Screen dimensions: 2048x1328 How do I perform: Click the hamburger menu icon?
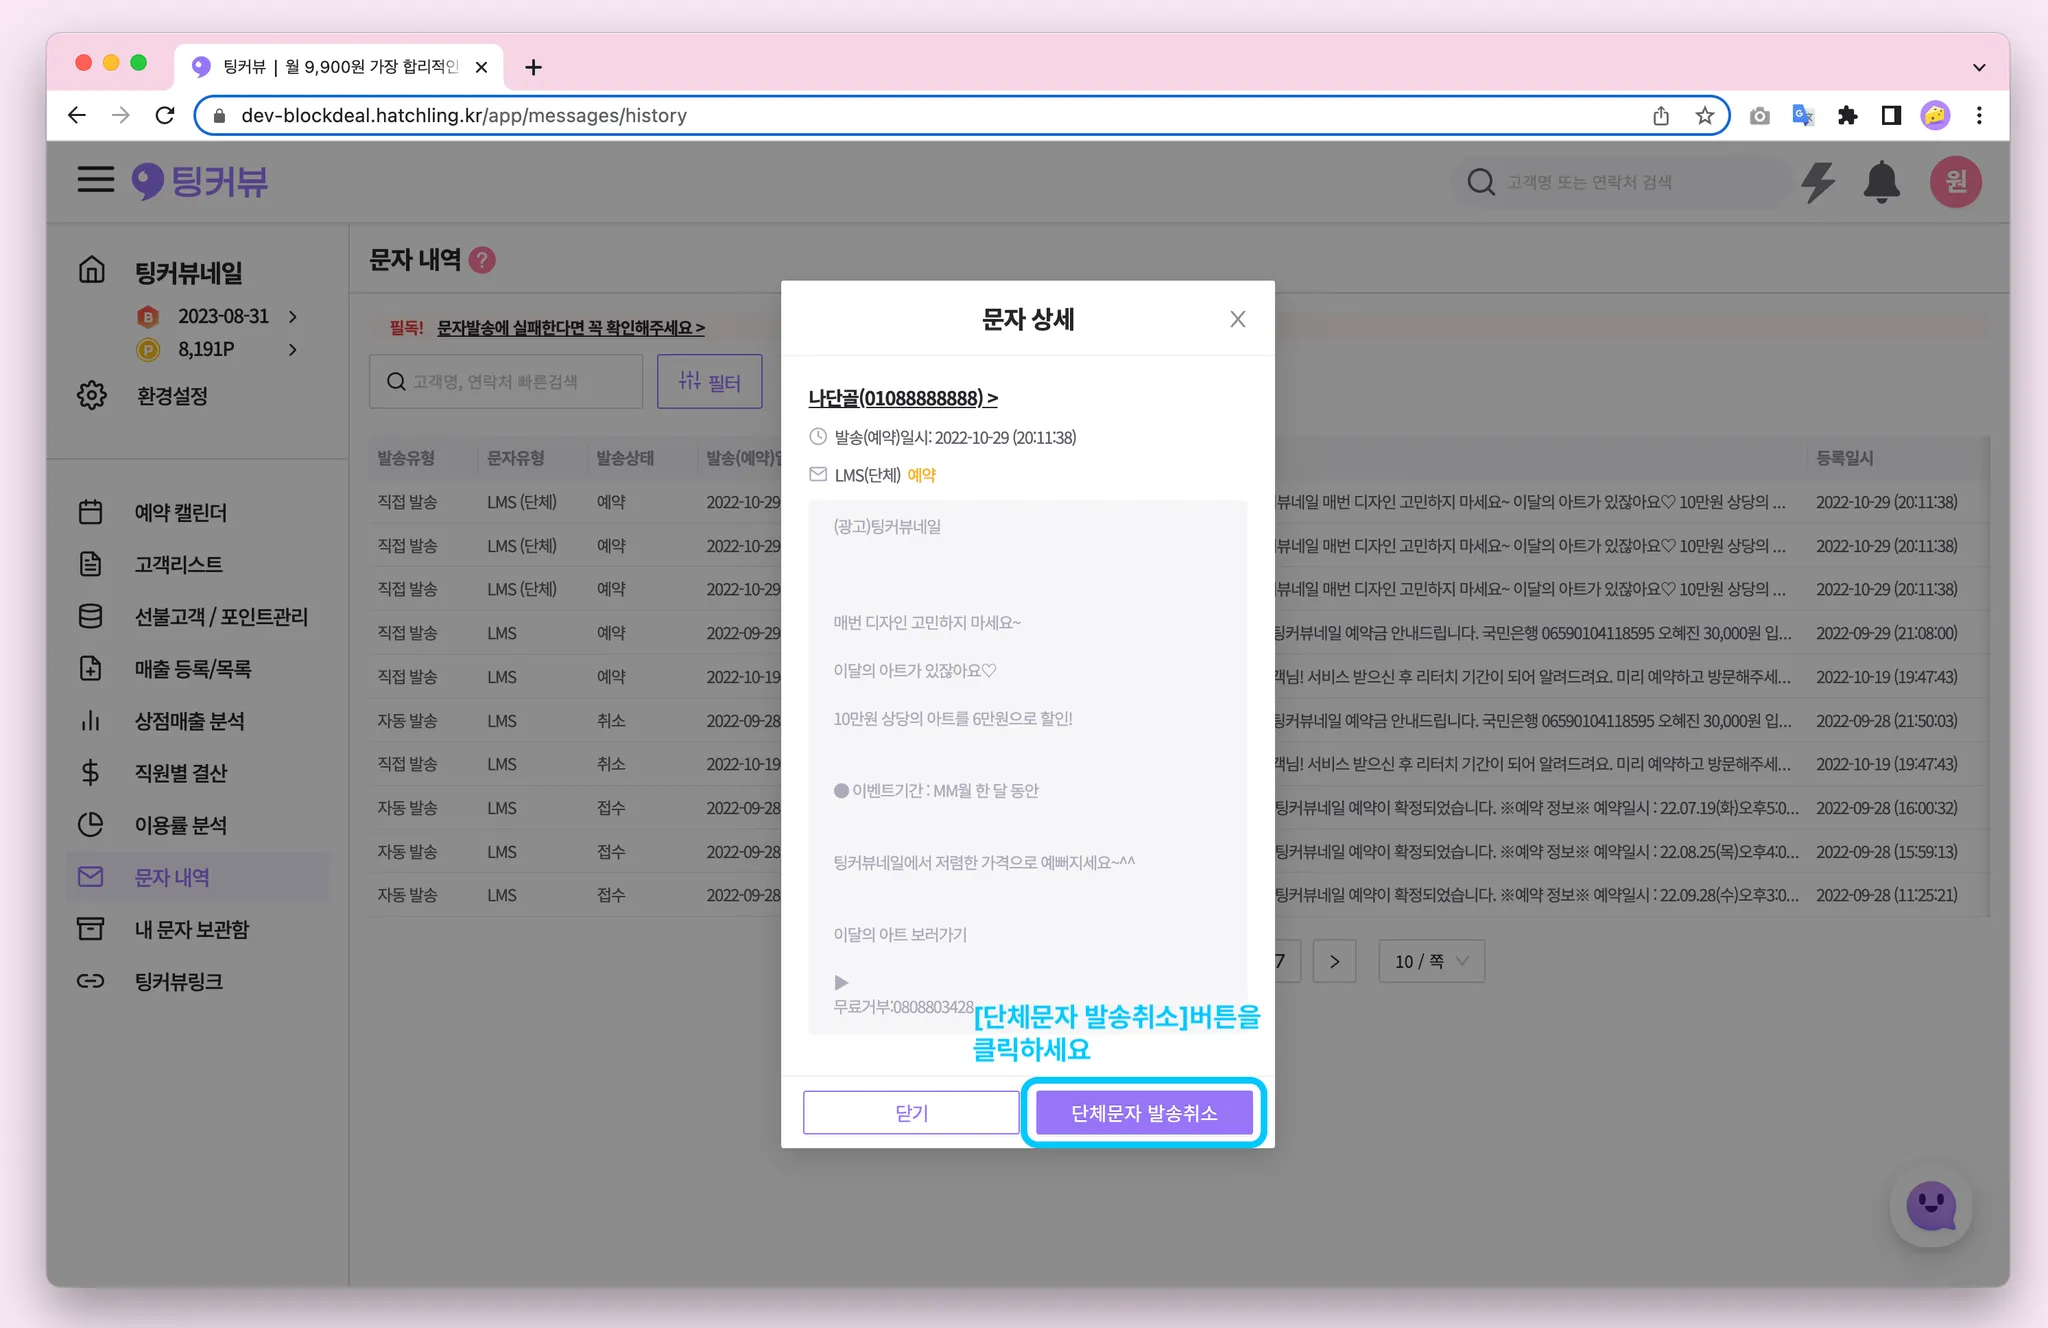coord(96,180)
